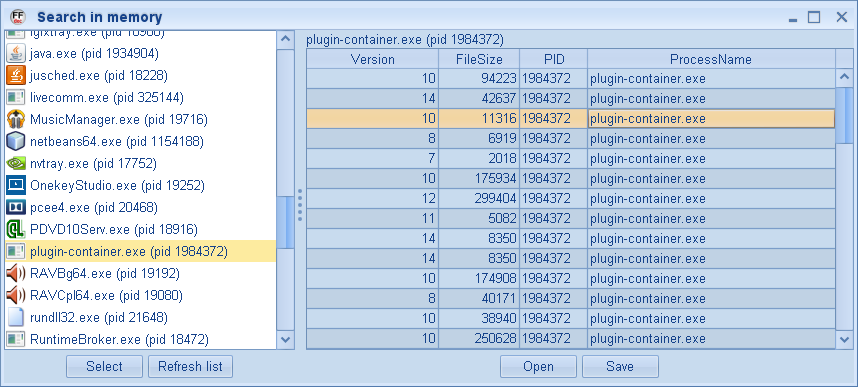Viewport: 858px width, 387px height.
Task: Click the Select button
Action: pyautogui.click(x=105, y=366)
